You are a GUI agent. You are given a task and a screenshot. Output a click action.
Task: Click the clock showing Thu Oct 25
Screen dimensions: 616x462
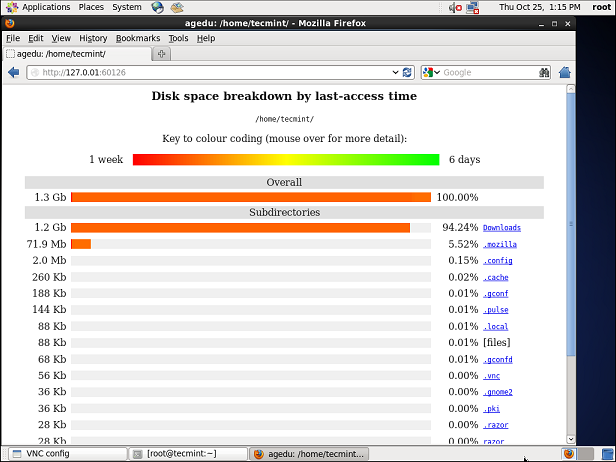pyautogui.click(x=539, y=7)
